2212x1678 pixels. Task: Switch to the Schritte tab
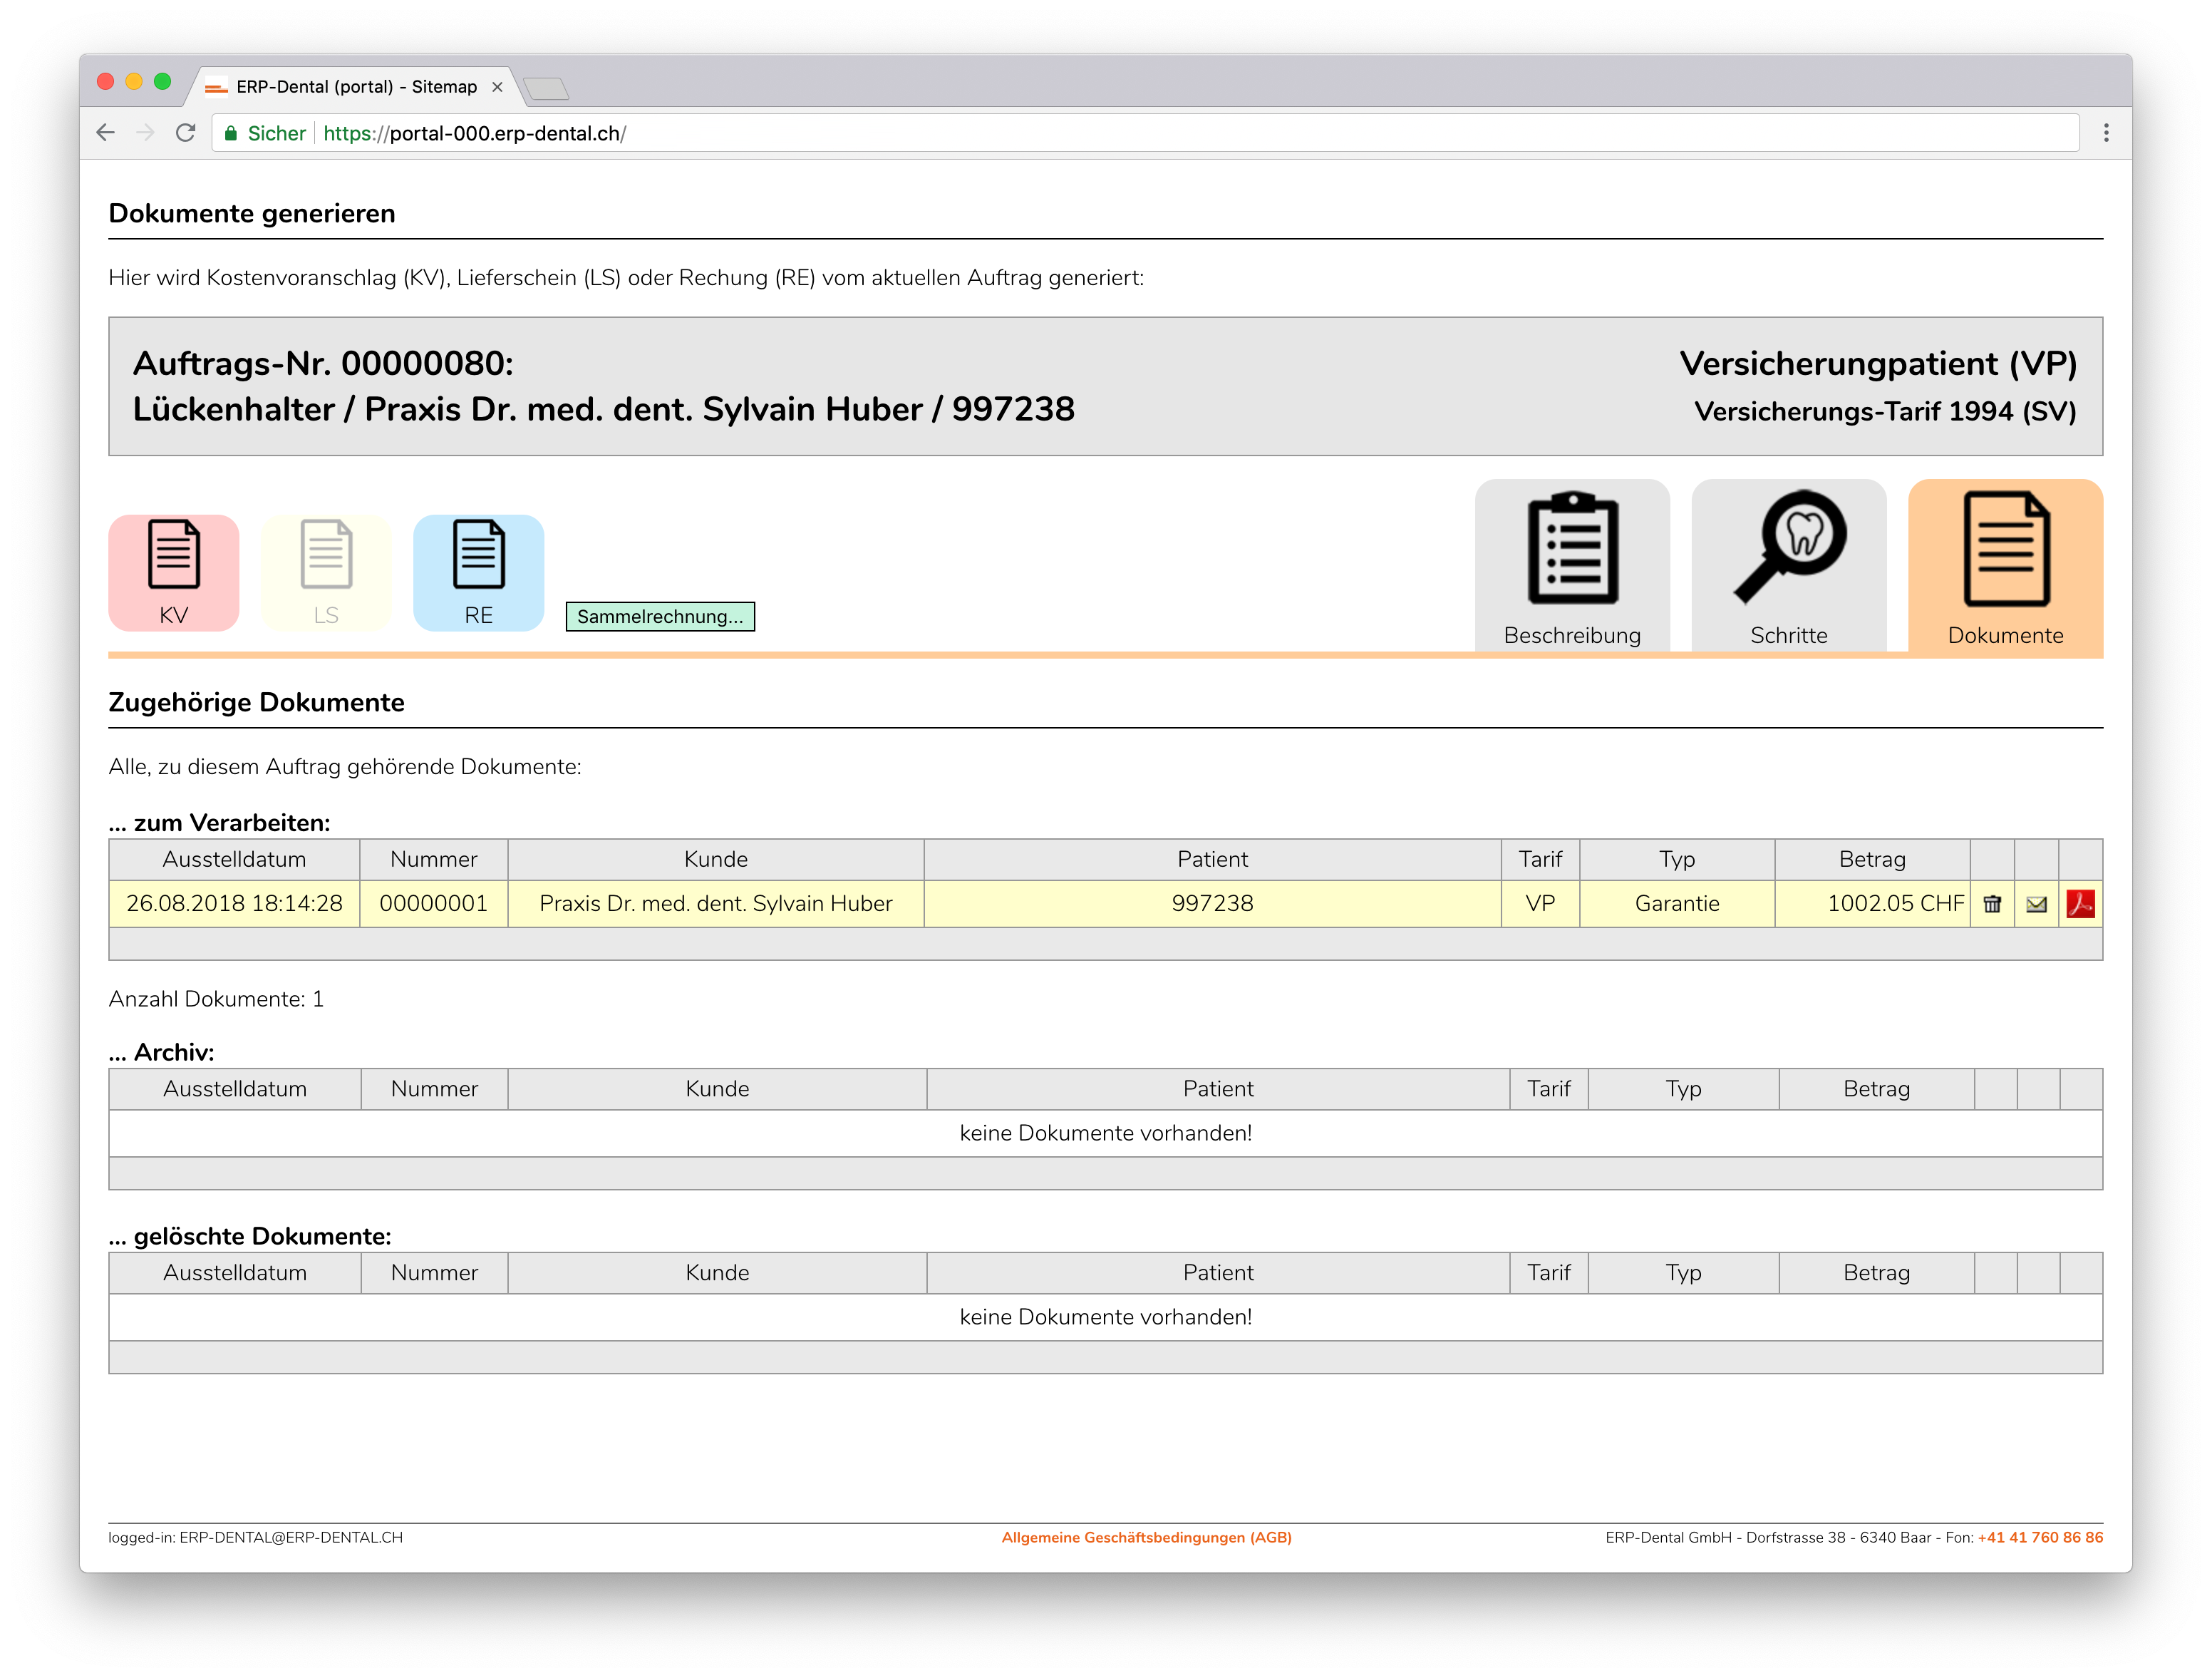tap(1789, 567)
